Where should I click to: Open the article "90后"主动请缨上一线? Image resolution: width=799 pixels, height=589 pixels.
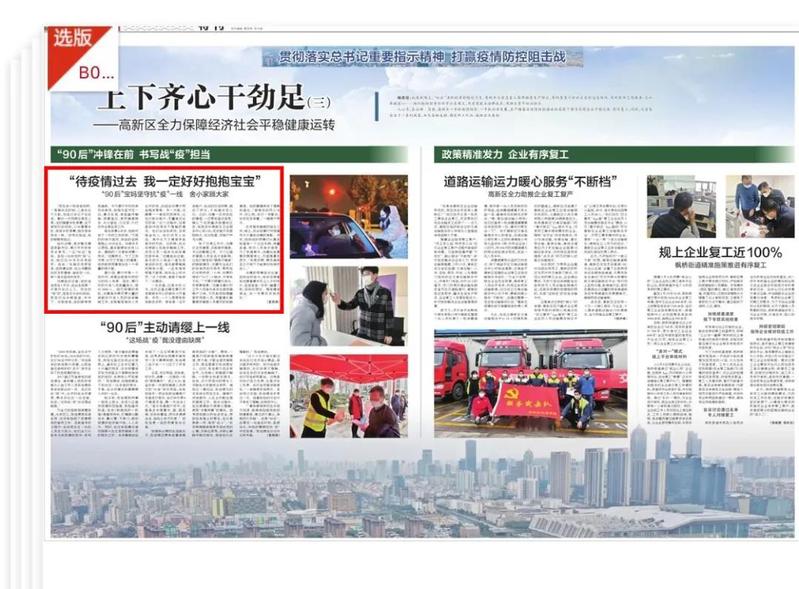tap(165, 328)
